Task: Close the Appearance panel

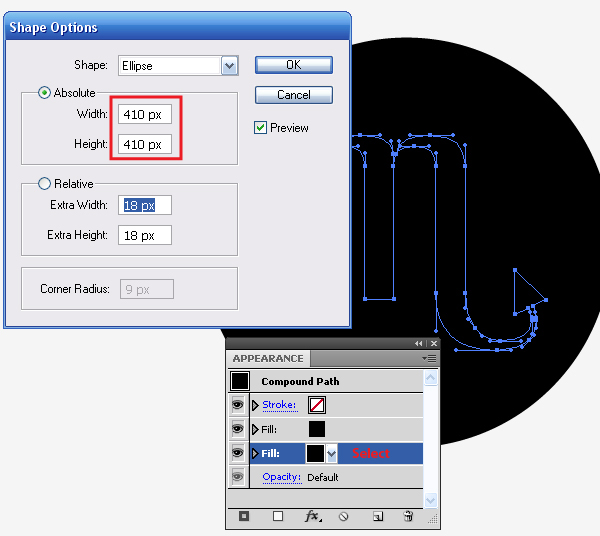Action: click(434, 344)
